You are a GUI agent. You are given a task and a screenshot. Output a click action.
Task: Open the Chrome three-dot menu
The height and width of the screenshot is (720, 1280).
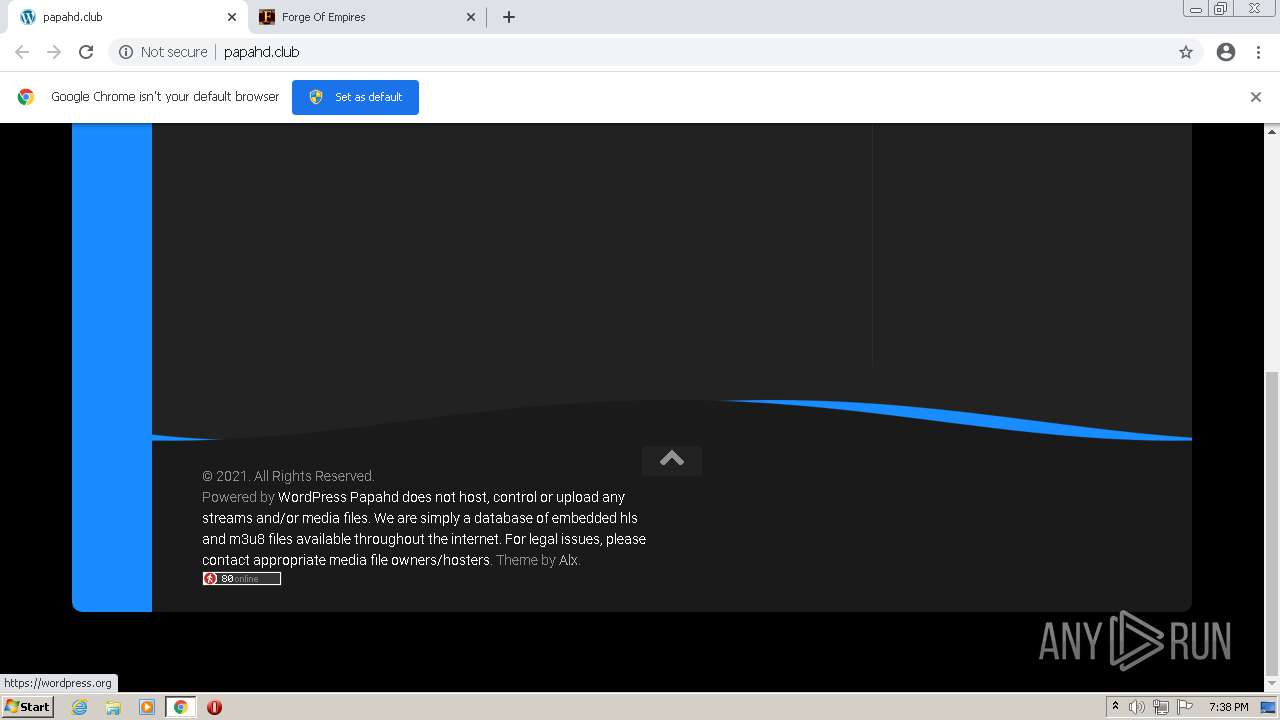[x=1258, y=52]
